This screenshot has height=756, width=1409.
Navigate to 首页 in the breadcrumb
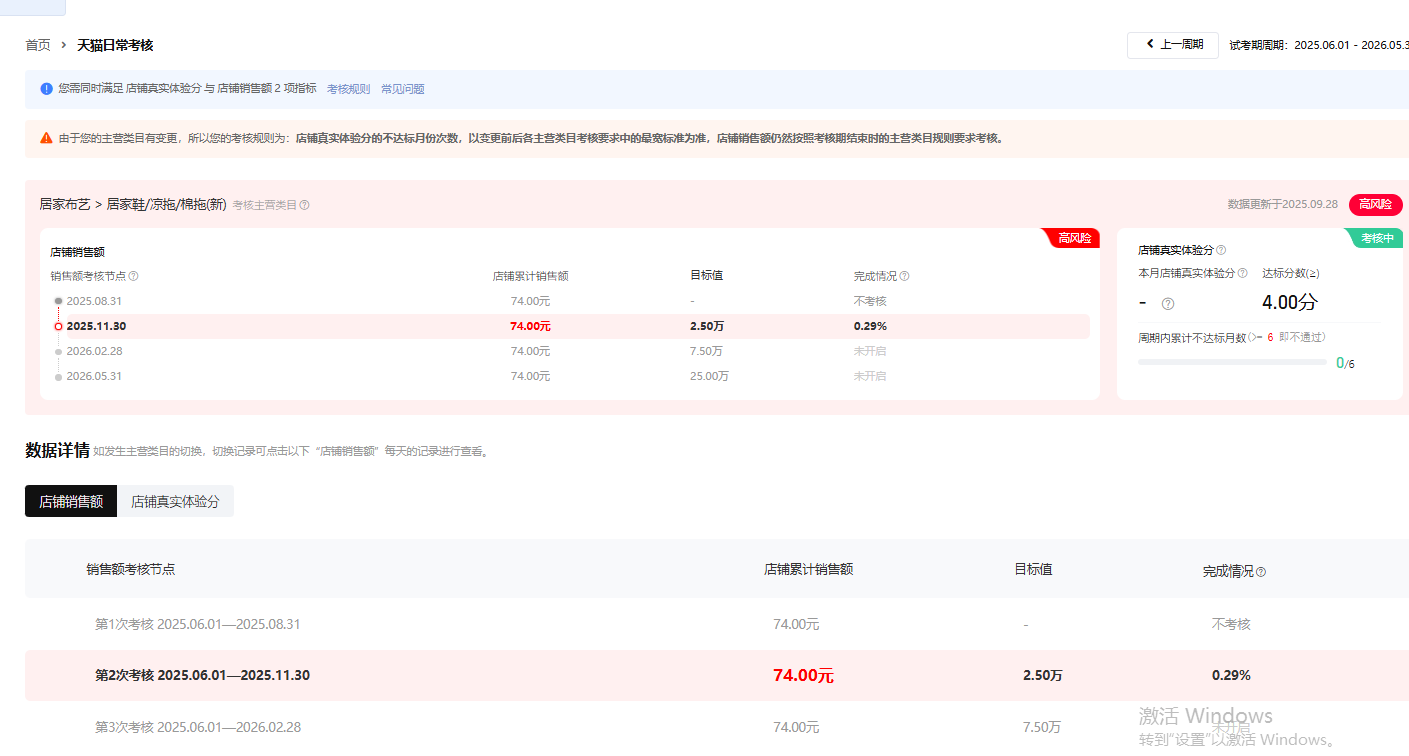[x=38, y=45]
